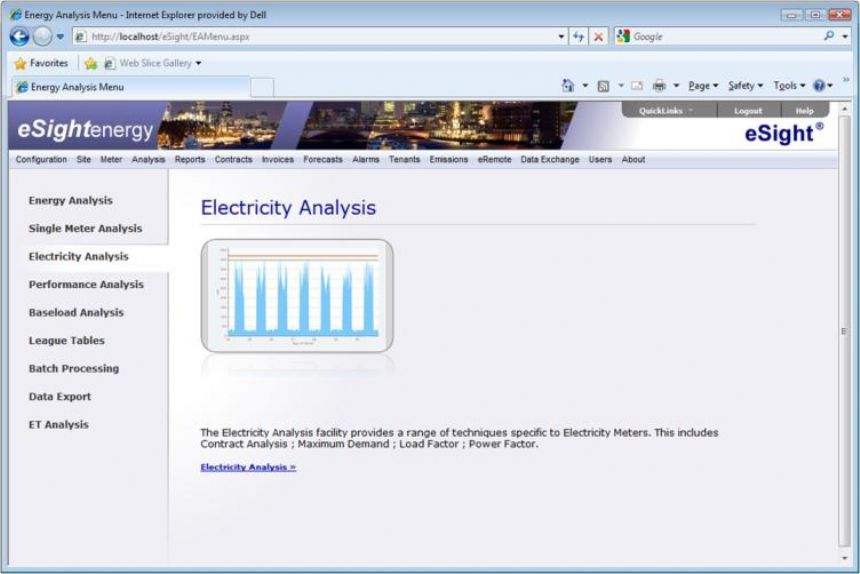
Task: Open the About menu
Action: 633,160
